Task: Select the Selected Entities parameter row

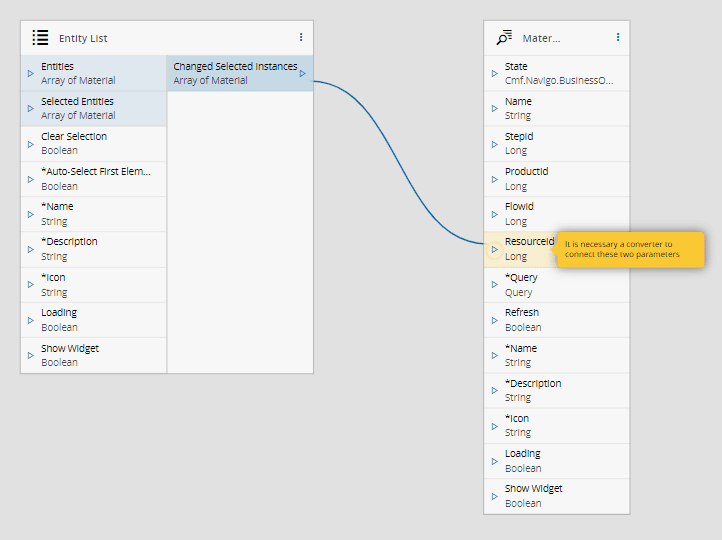Action: tap(93, 108)
